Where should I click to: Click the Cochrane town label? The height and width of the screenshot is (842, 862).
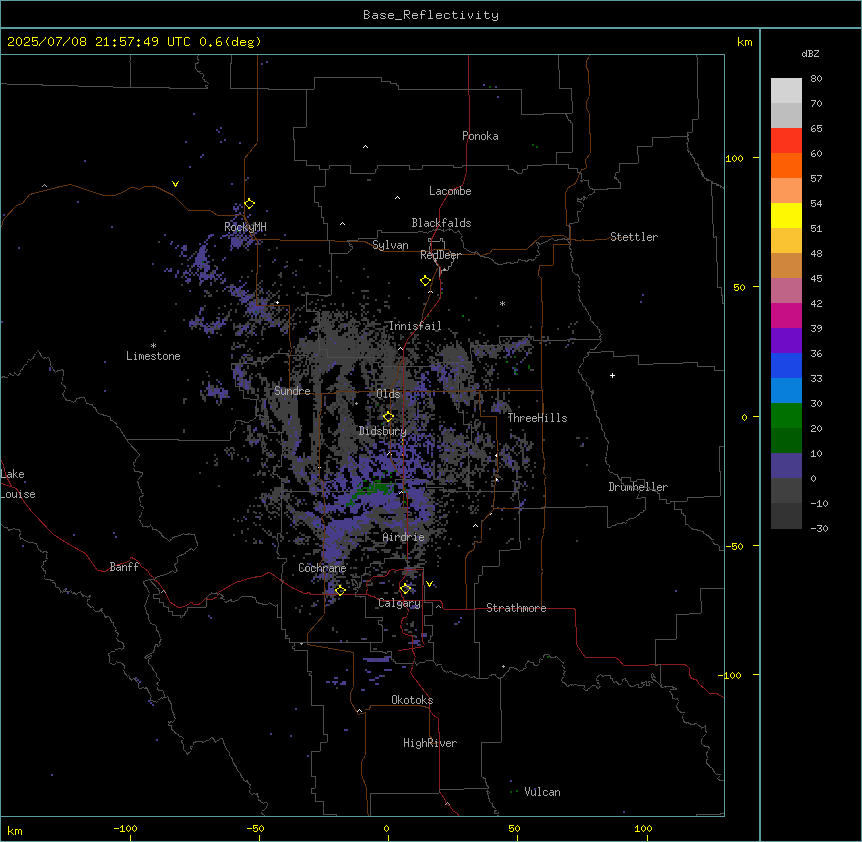[322, 568]
